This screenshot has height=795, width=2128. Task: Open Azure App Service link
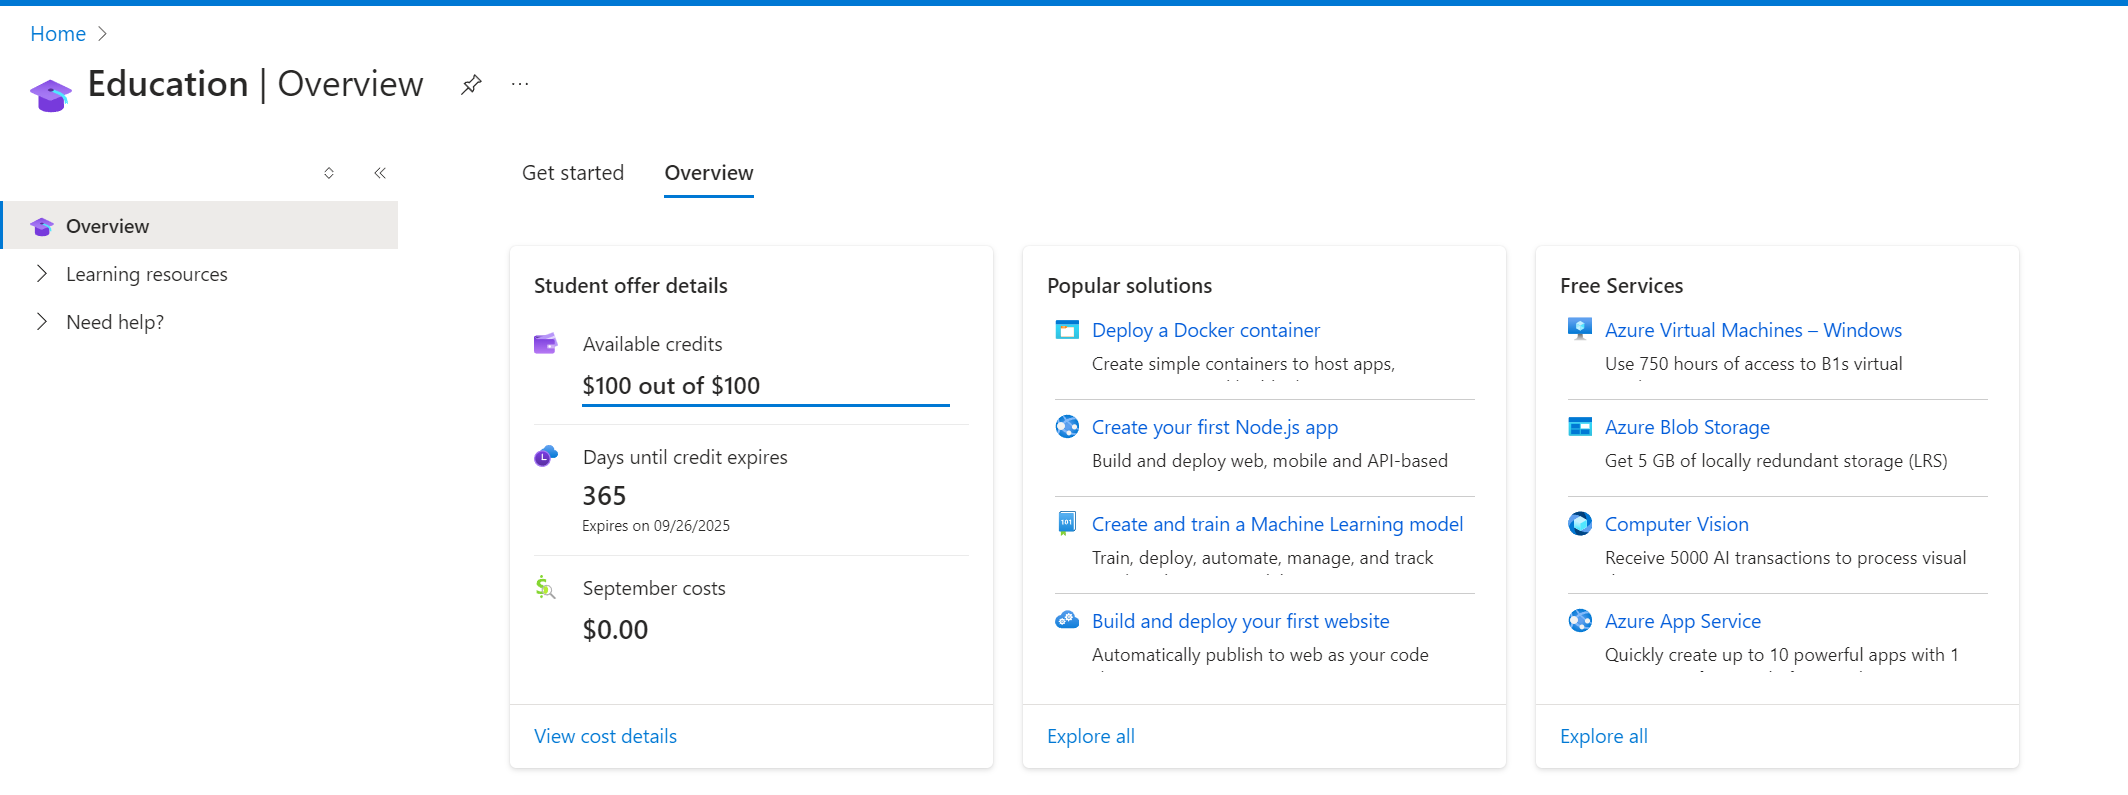[1683, 621]
